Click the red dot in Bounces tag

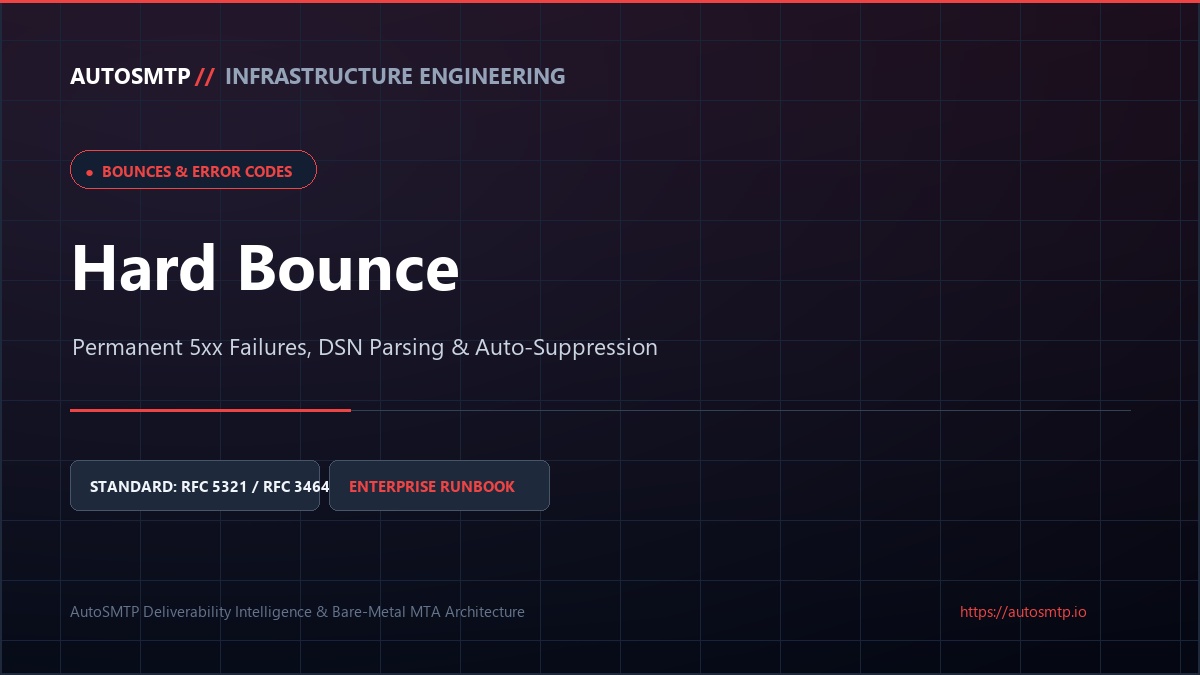[x=89, y=172]
